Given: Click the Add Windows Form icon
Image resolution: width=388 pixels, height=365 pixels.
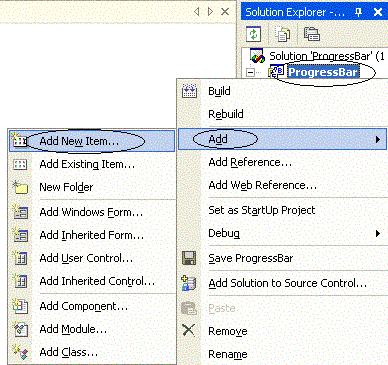Looking at the screenshot, I should (x=20, y=212).
